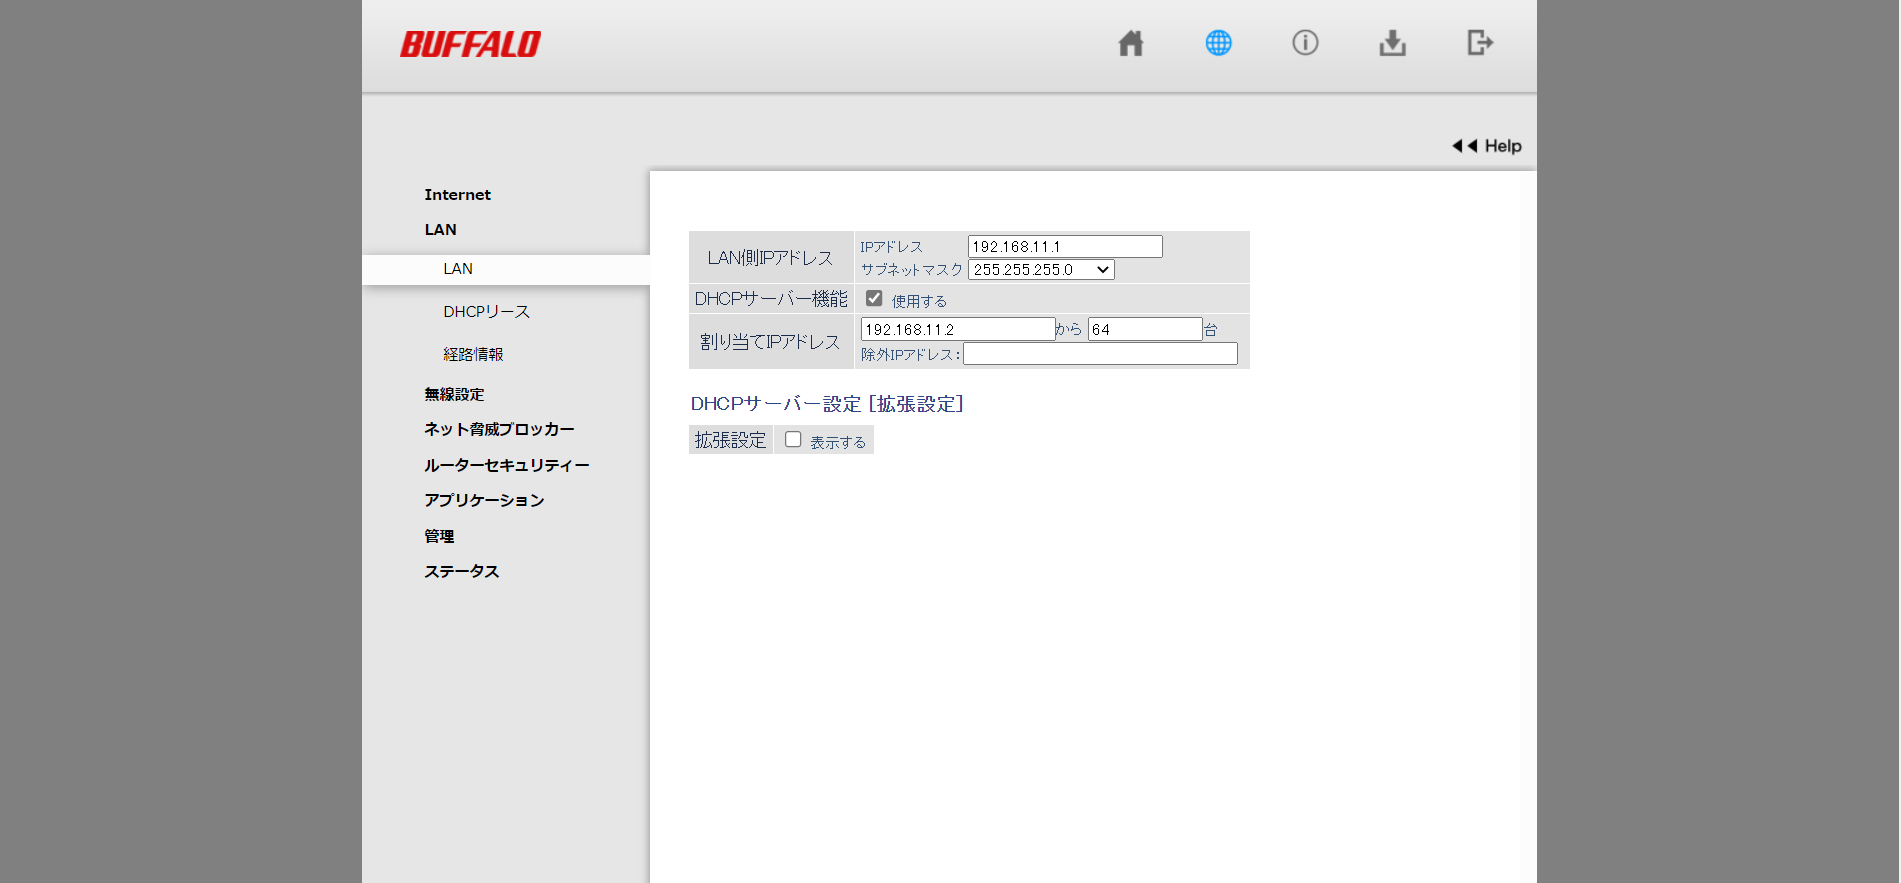Click the starting assigned IP address field

[x=957, y=330]
